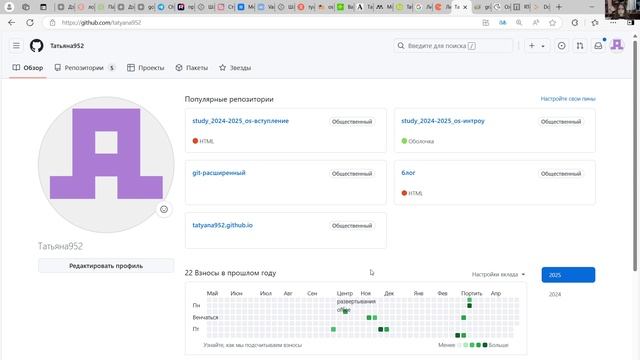
Task: Click the Популярные репозитории heading
Action: [229, 99]
